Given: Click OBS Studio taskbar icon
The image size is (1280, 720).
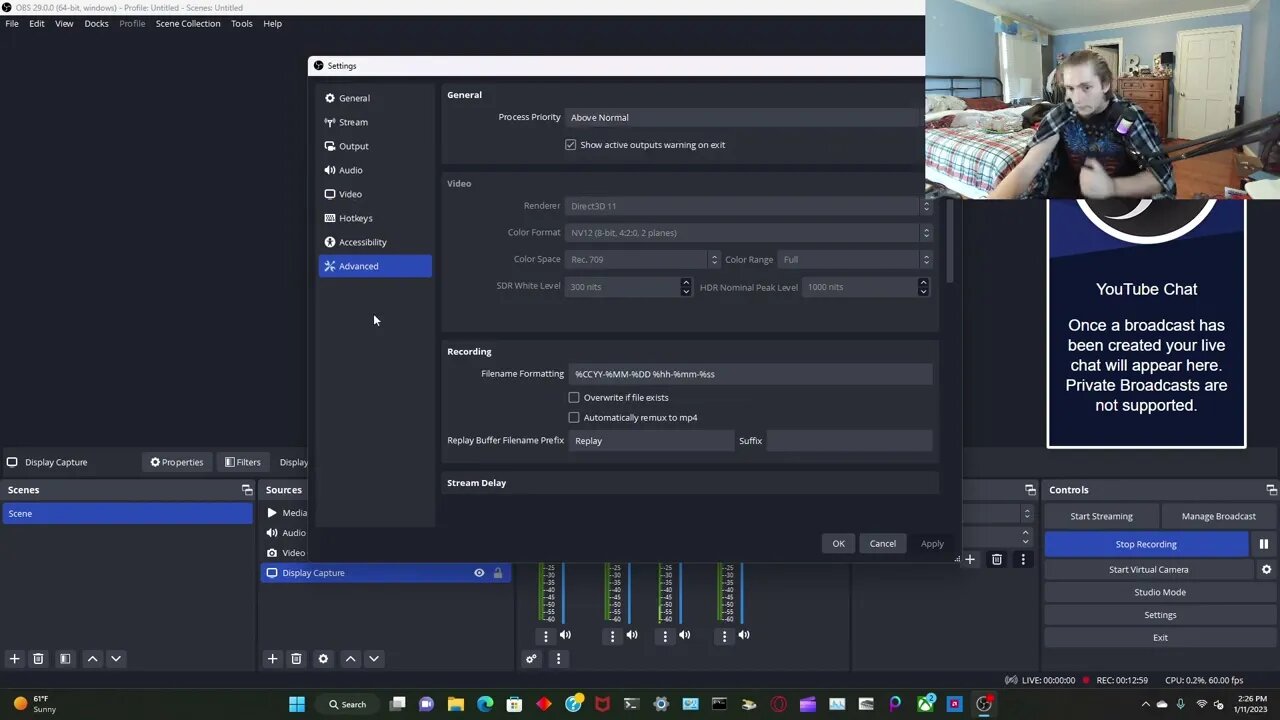Looking at the screenshot, I should click(984, 704).
